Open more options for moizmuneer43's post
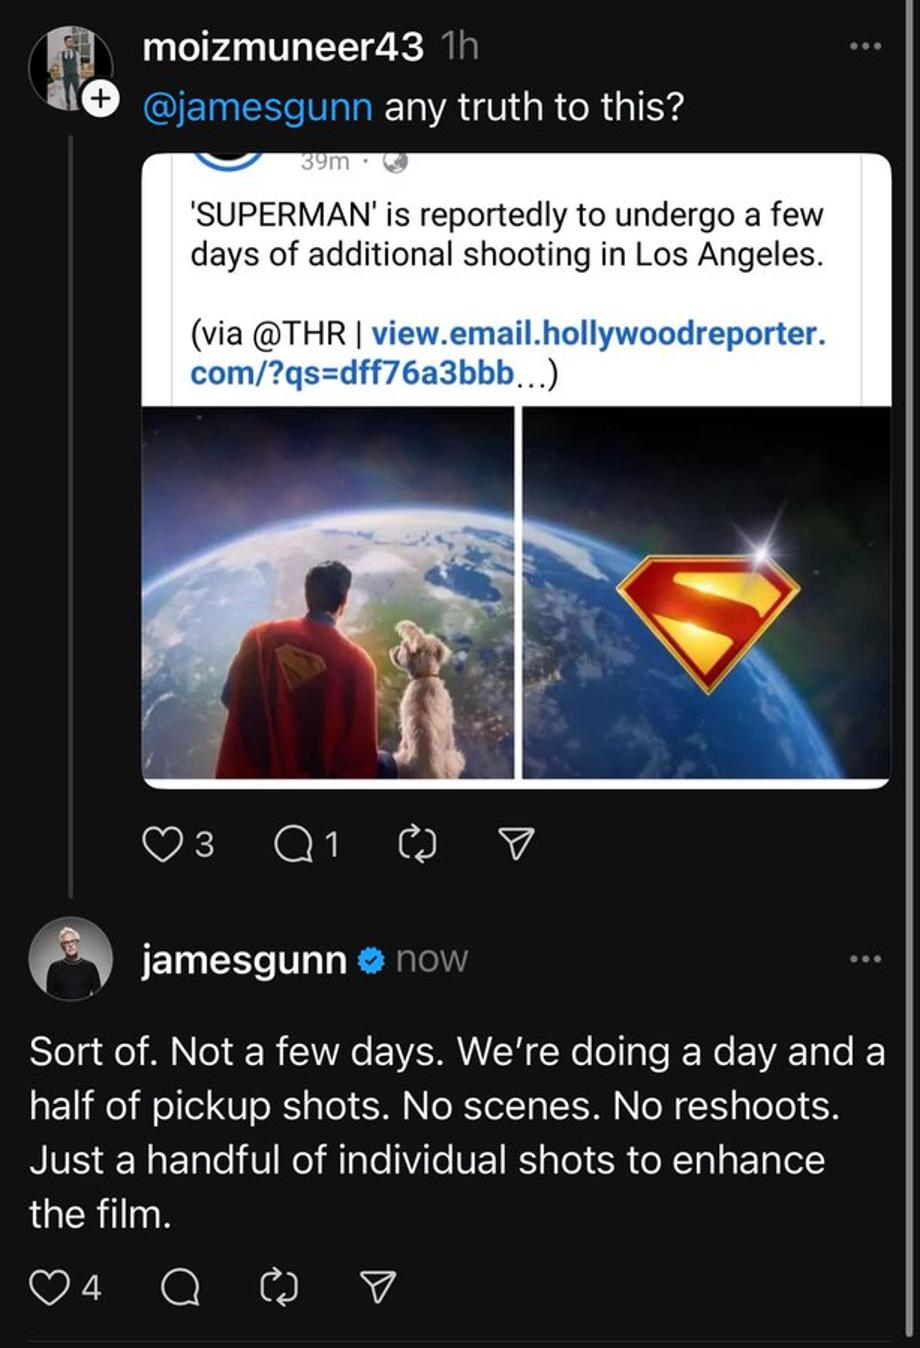This screenshot has width=920, height=1348. pyautogui.click(x=865, y=46)
